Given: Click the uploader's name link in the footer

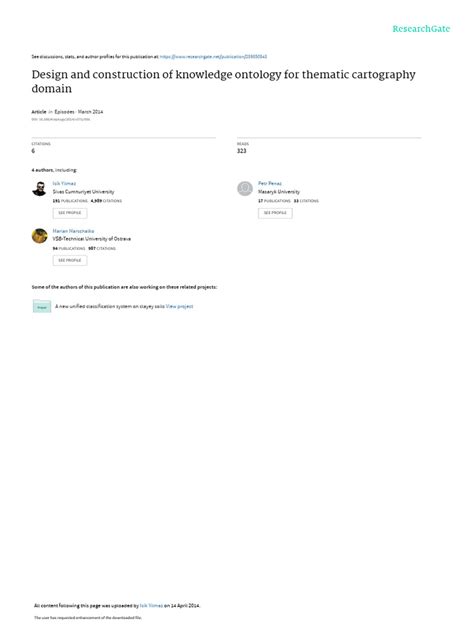Looking at the screenshot, I should (x=151, y=605).
